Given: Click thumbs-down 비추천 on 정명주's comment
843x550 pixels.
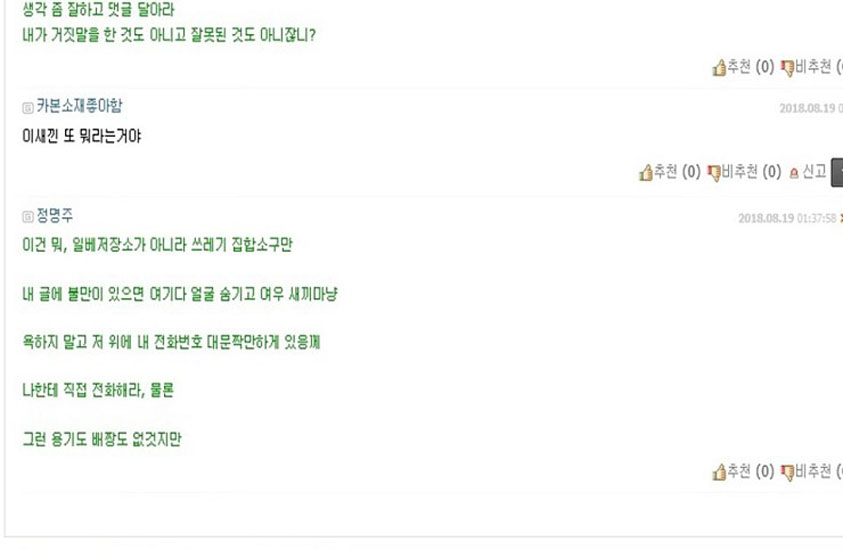Looking at the screenshot, I should 811,472.
